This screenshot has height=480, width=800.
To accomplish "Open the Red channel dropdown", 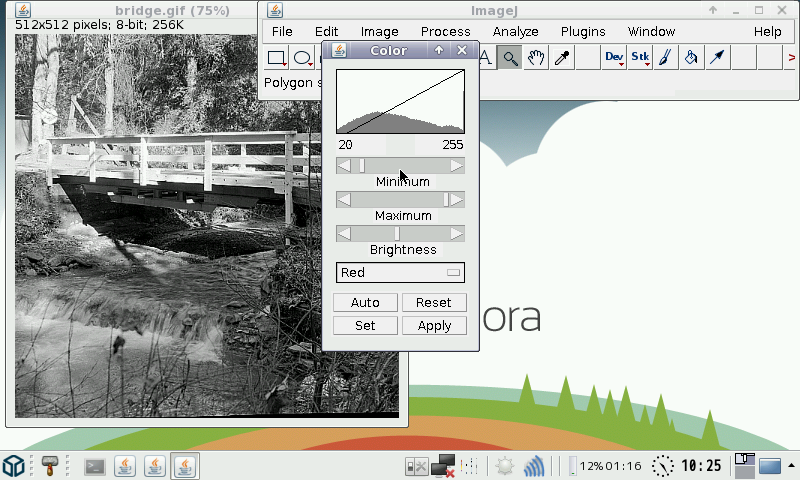I will (x=400, y=272).
